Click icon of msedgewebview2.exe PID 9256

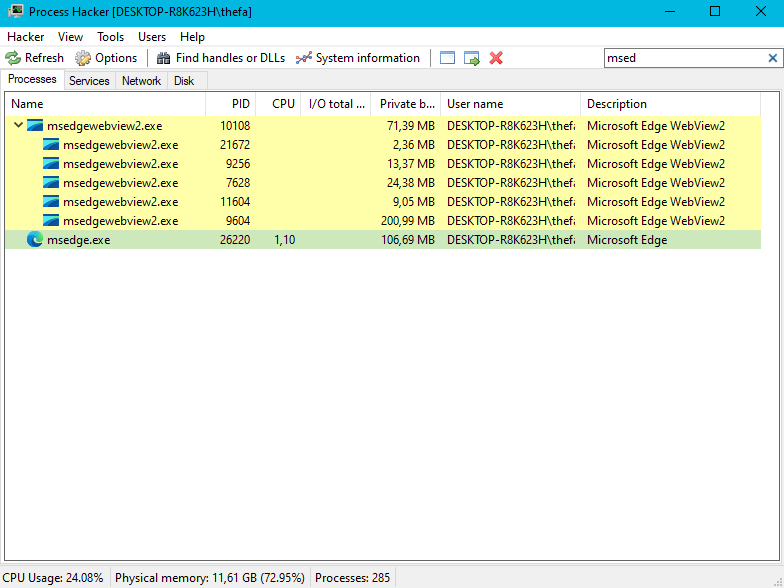coord(50,164)
